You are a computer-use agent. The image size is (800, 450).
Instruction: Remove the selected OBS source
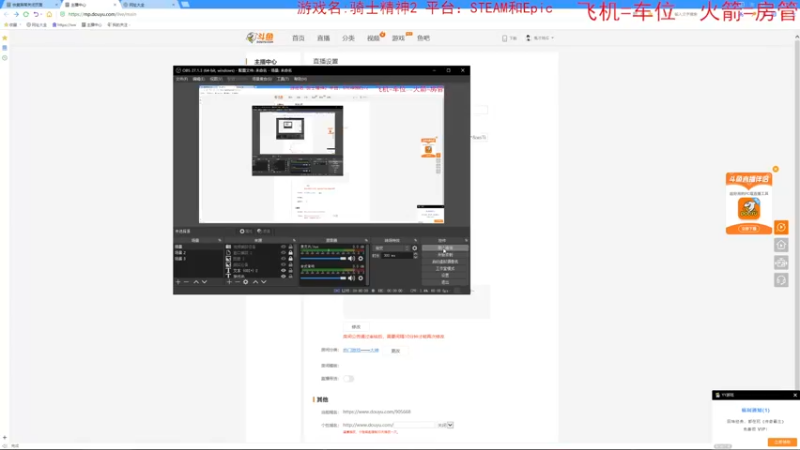click(237, 282)
